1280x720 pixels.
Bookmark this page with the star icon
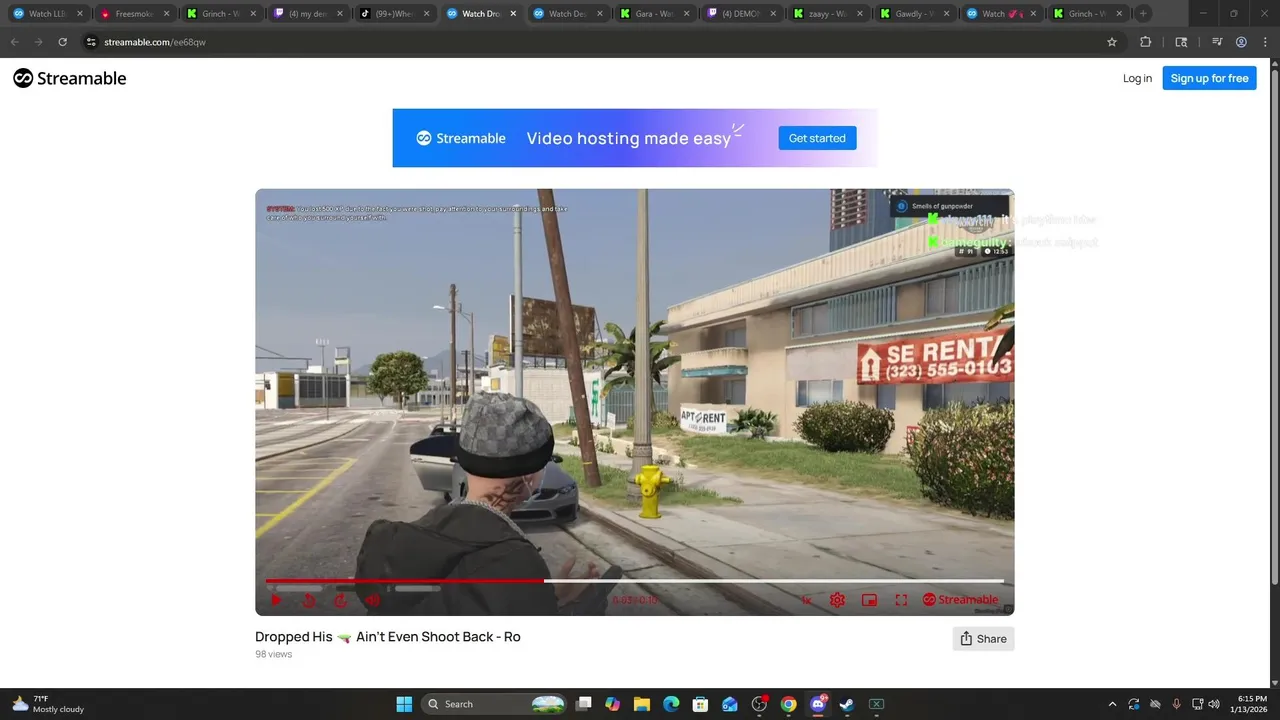click(1111, 42)
